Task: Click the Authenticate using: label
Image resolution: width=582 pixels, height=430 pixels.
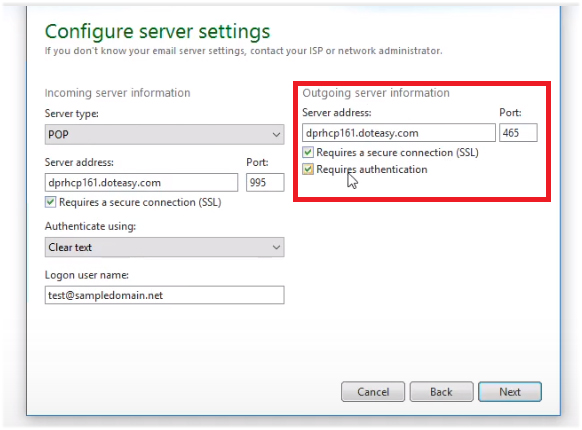Action: (x=90, y=226)
